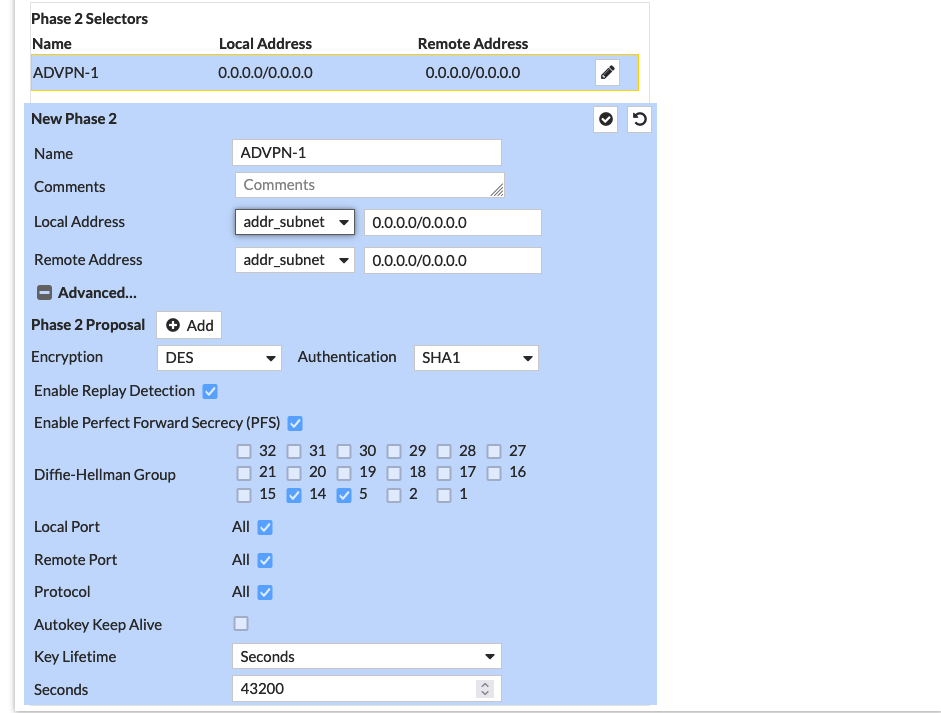The height and width of the screenshot is (713, 941).
Task: Click the Seconds value stepper arrows
Action: click(x=485, y=689)
